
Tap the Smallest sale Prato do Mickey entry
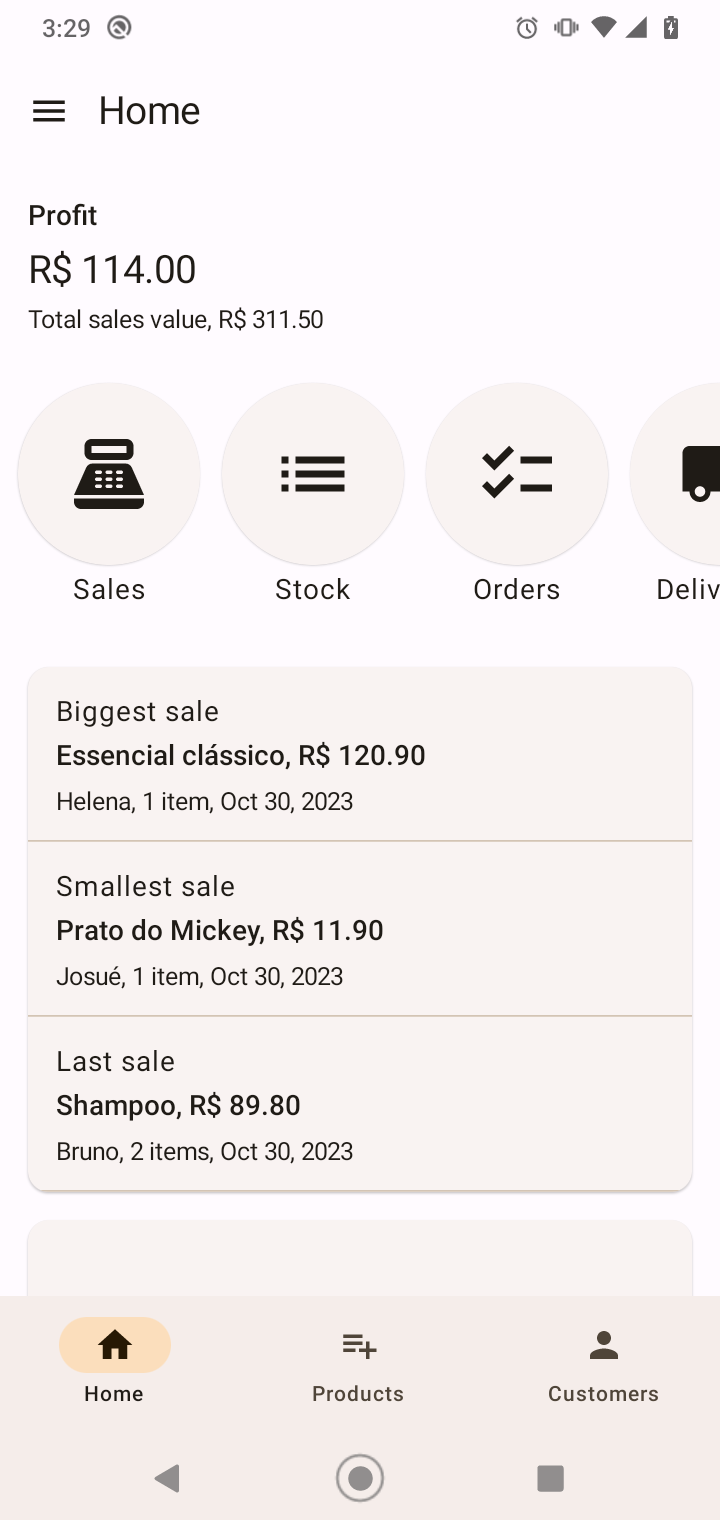tap(360, 930)
